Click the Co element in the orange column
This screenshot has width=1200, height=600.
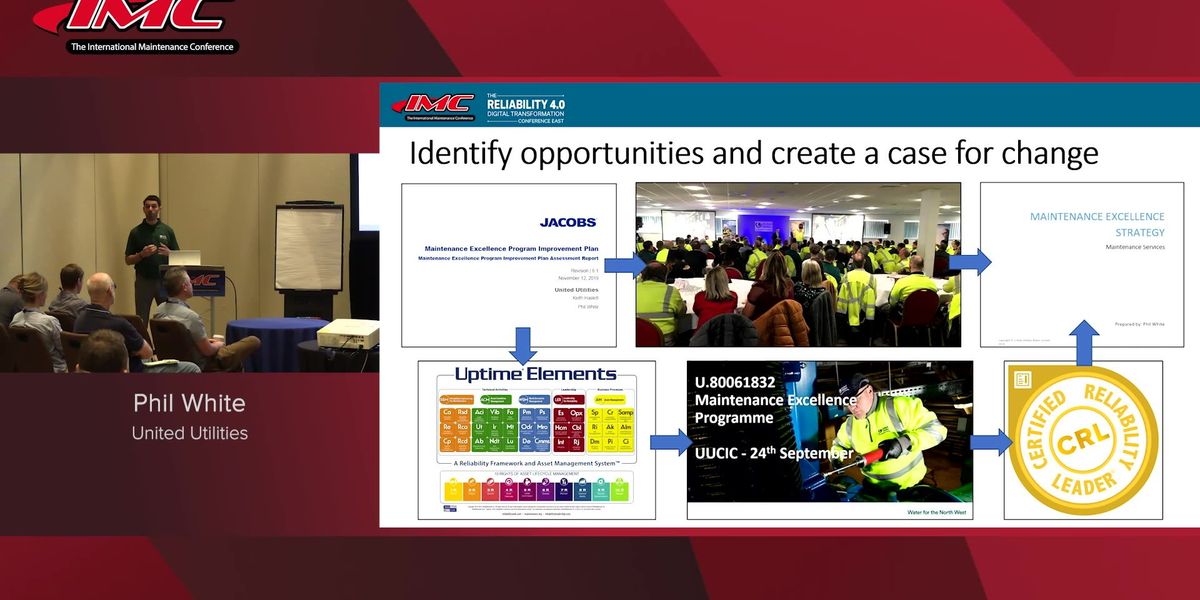pyautogui.click(x=446, y=413)
